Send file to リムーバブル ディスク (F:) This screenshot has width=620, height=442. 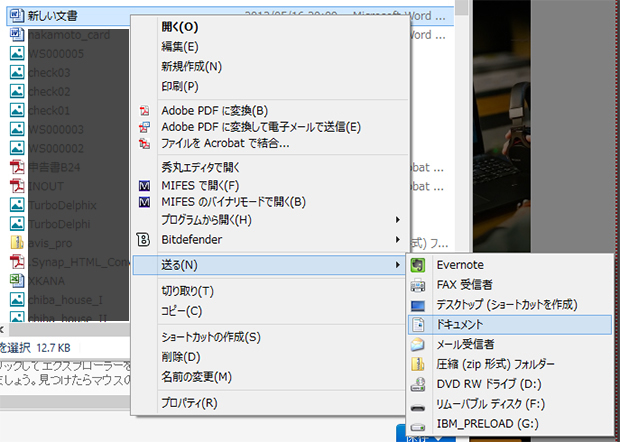pos(510,404)
